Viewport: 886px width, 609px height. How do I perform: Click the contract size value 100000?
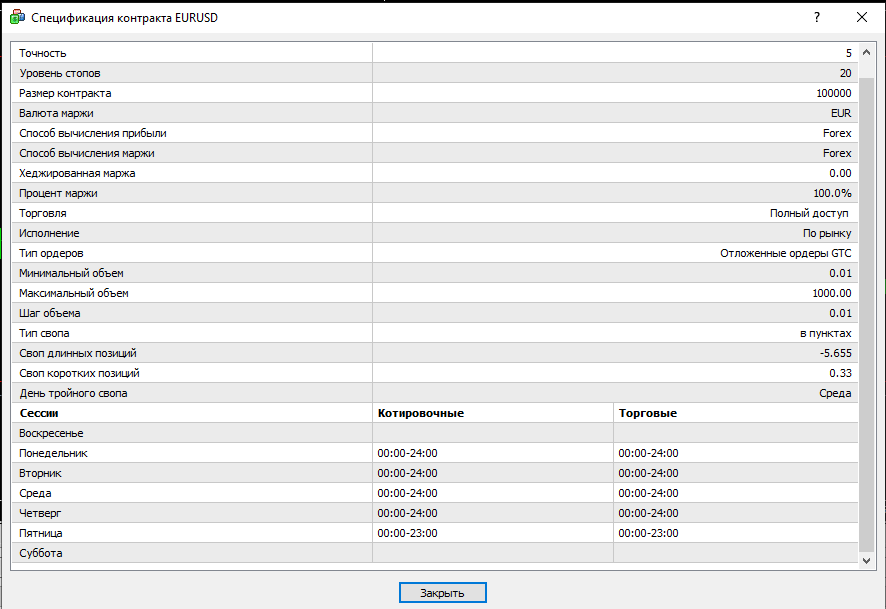pyautogui.click(x=833, y=93)
